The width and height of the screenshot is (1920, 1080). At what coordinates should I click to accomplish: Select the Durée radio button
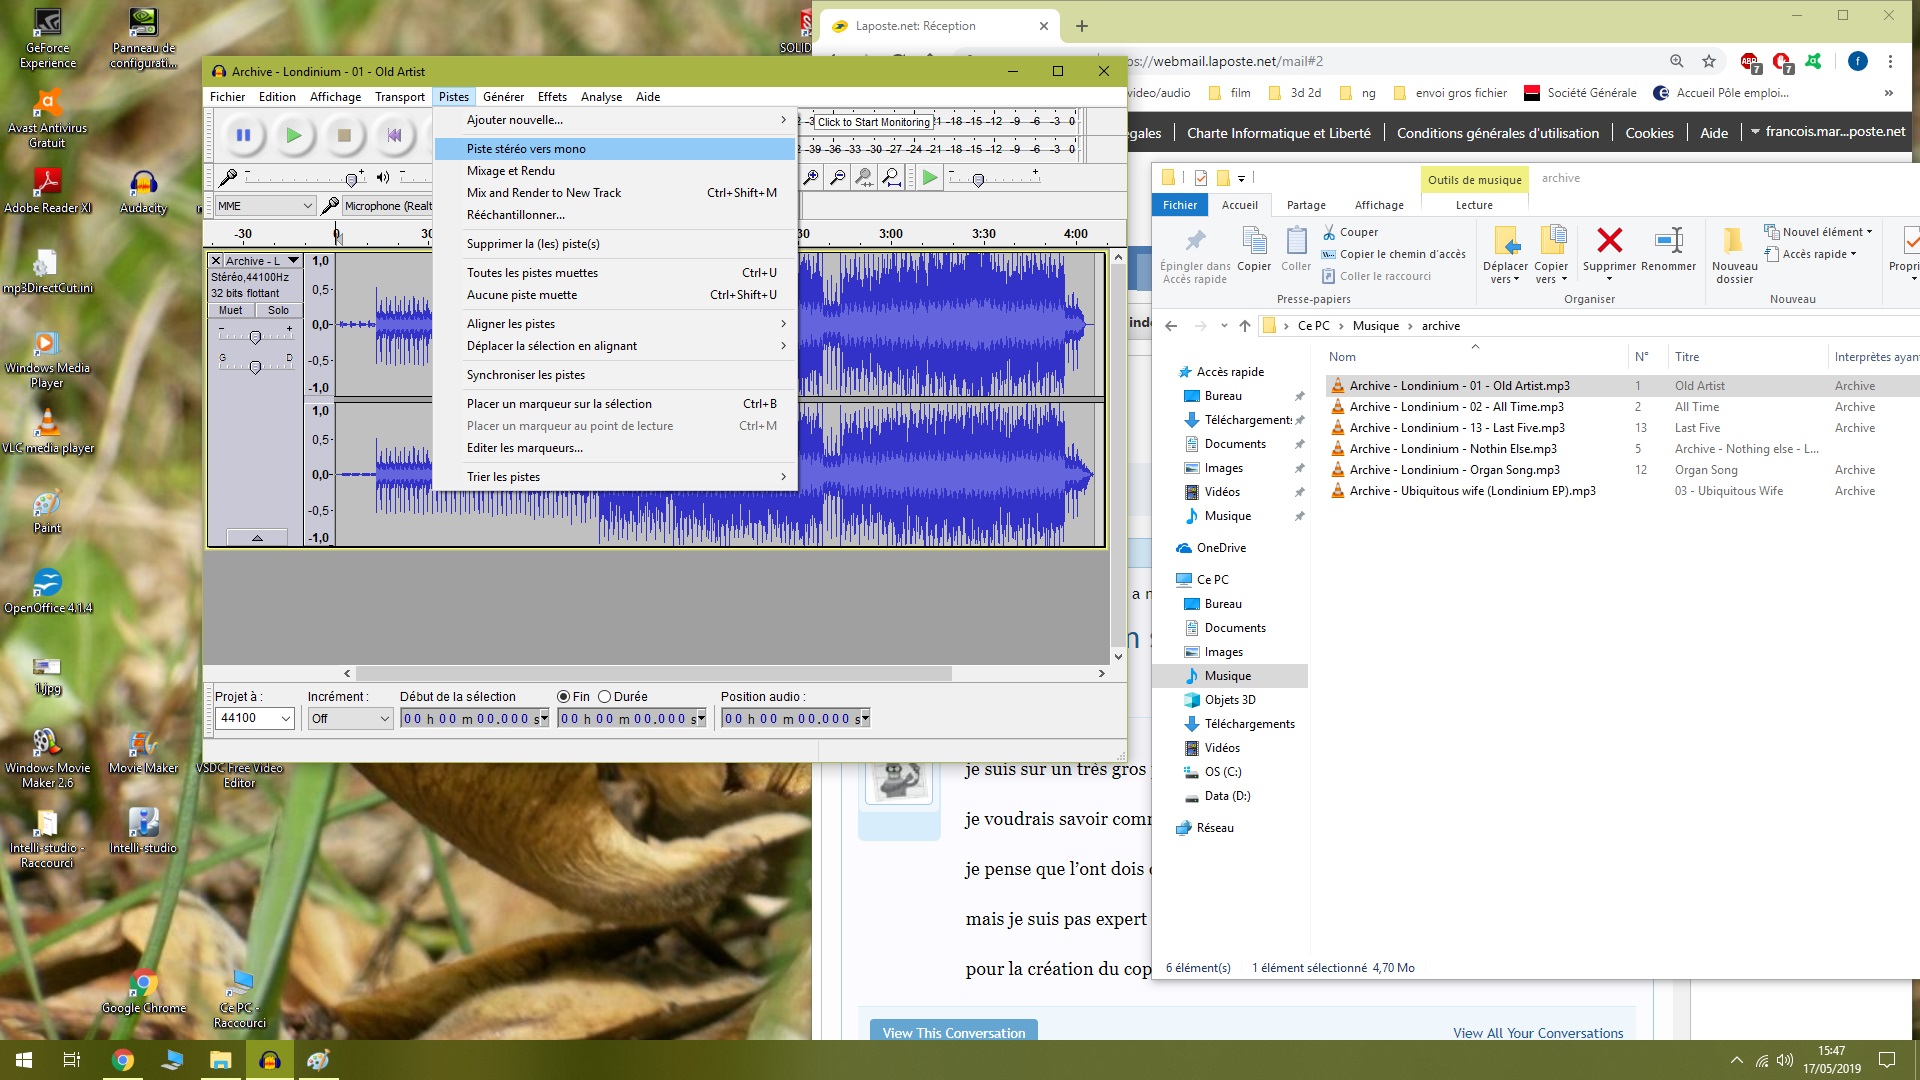click(x=605, y=697)
